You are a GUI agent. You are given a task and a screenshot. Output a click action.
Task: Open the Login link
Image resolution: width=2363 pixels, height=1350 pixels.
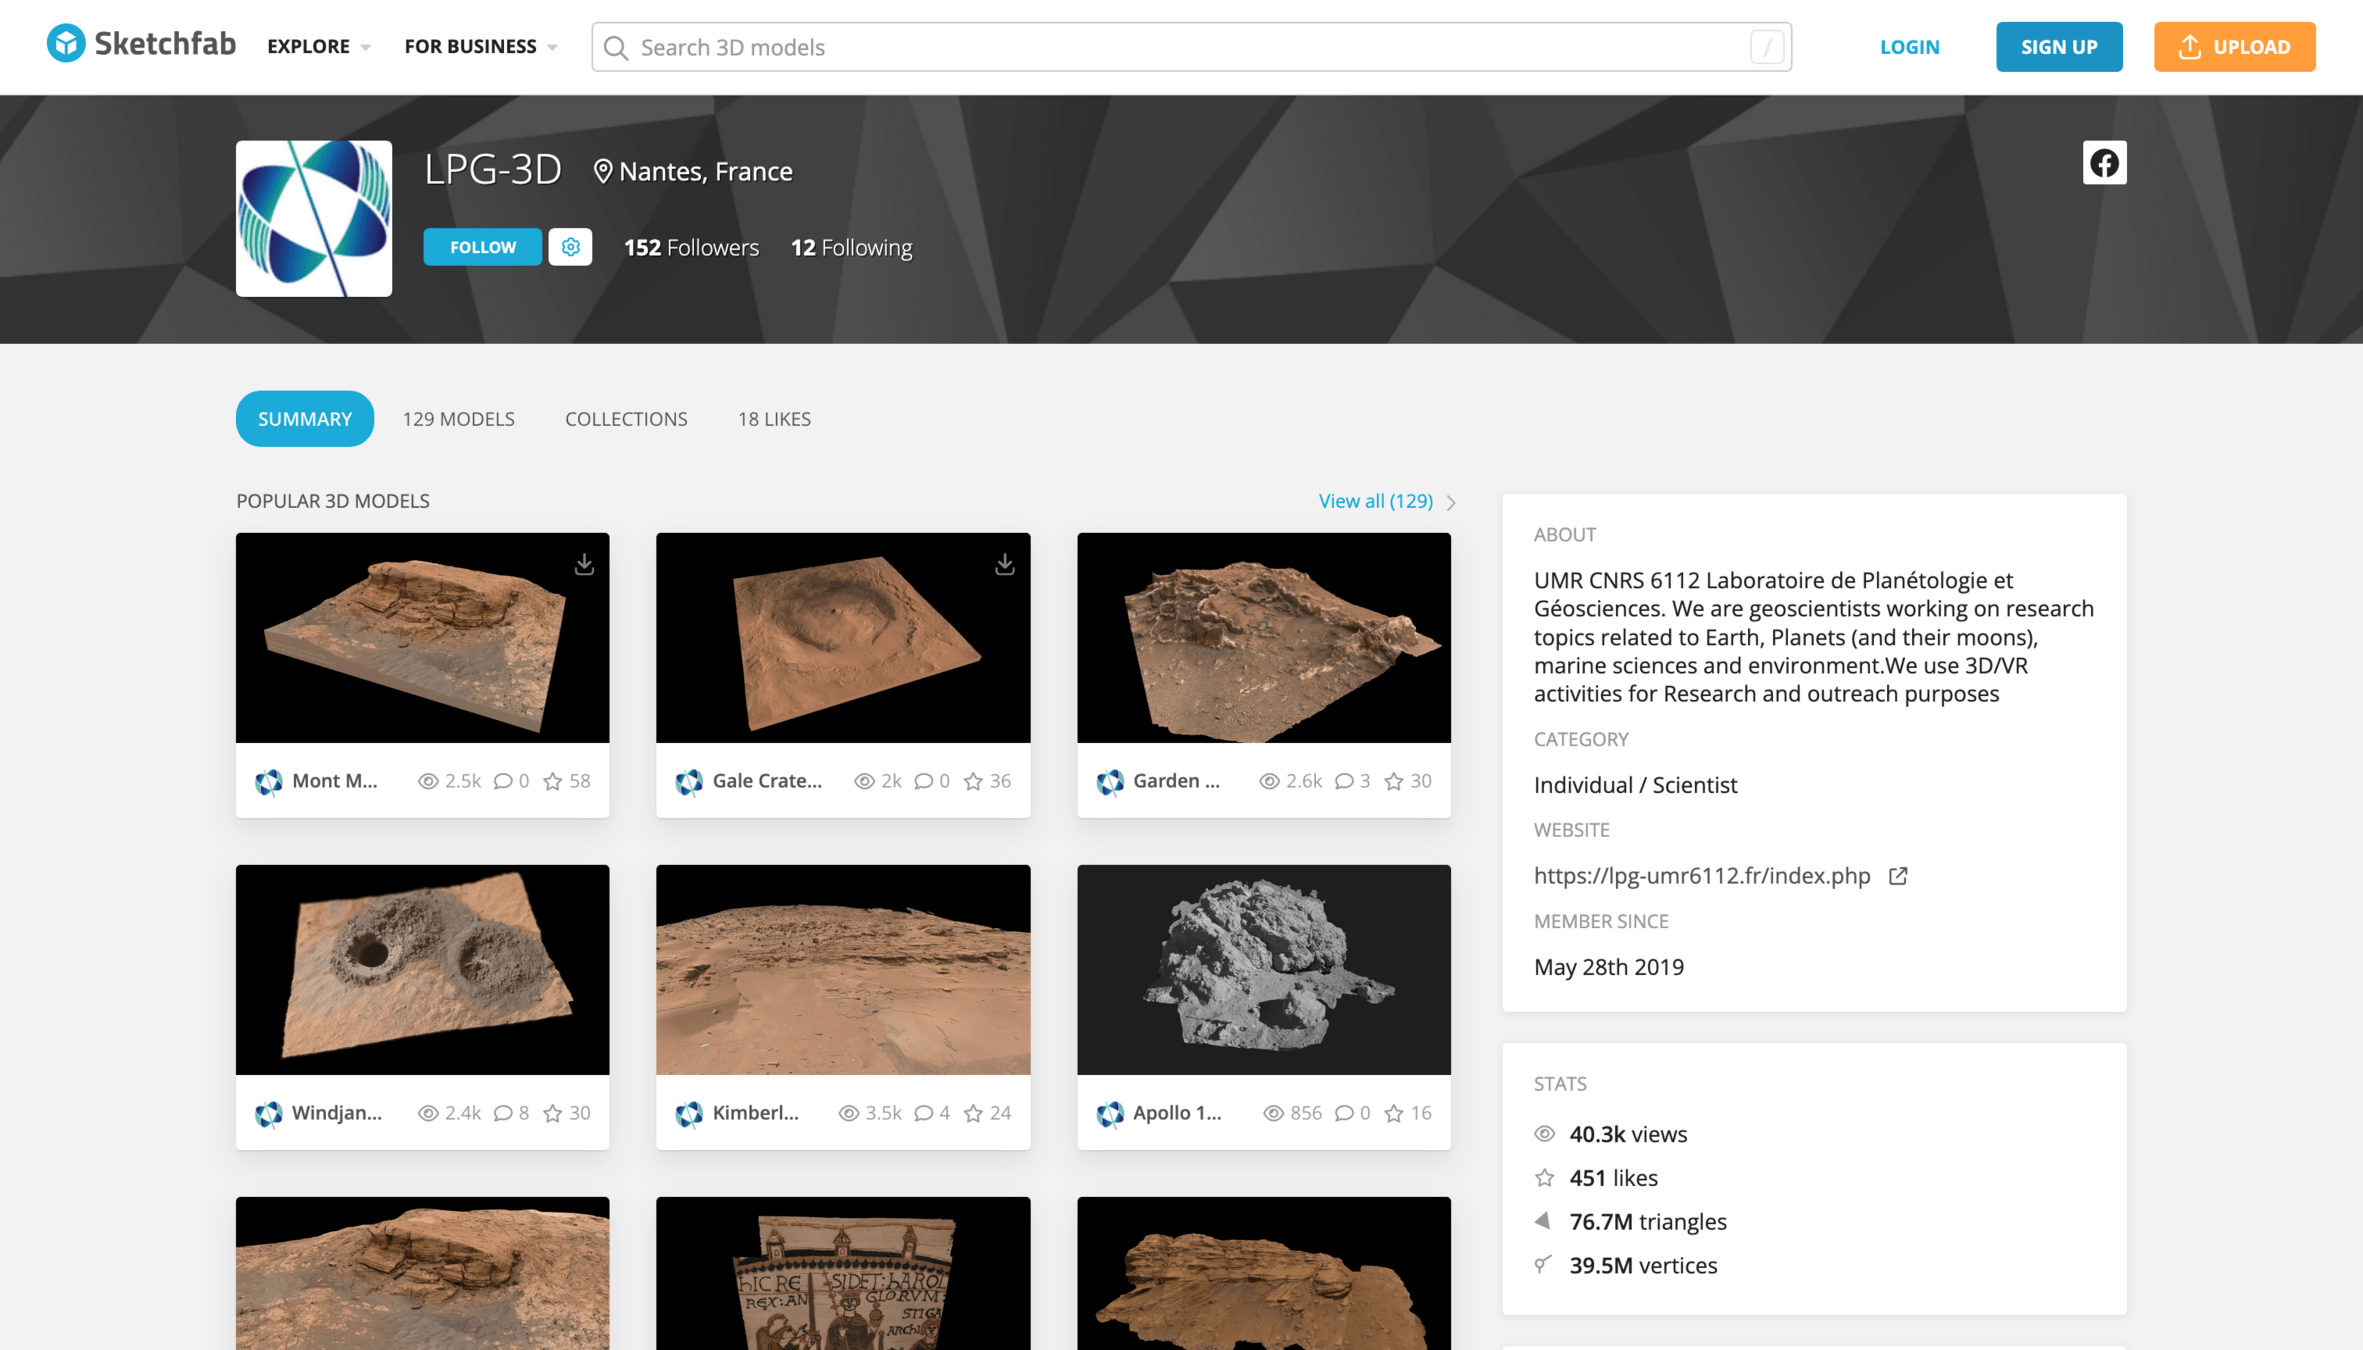tap(1909, 47)
